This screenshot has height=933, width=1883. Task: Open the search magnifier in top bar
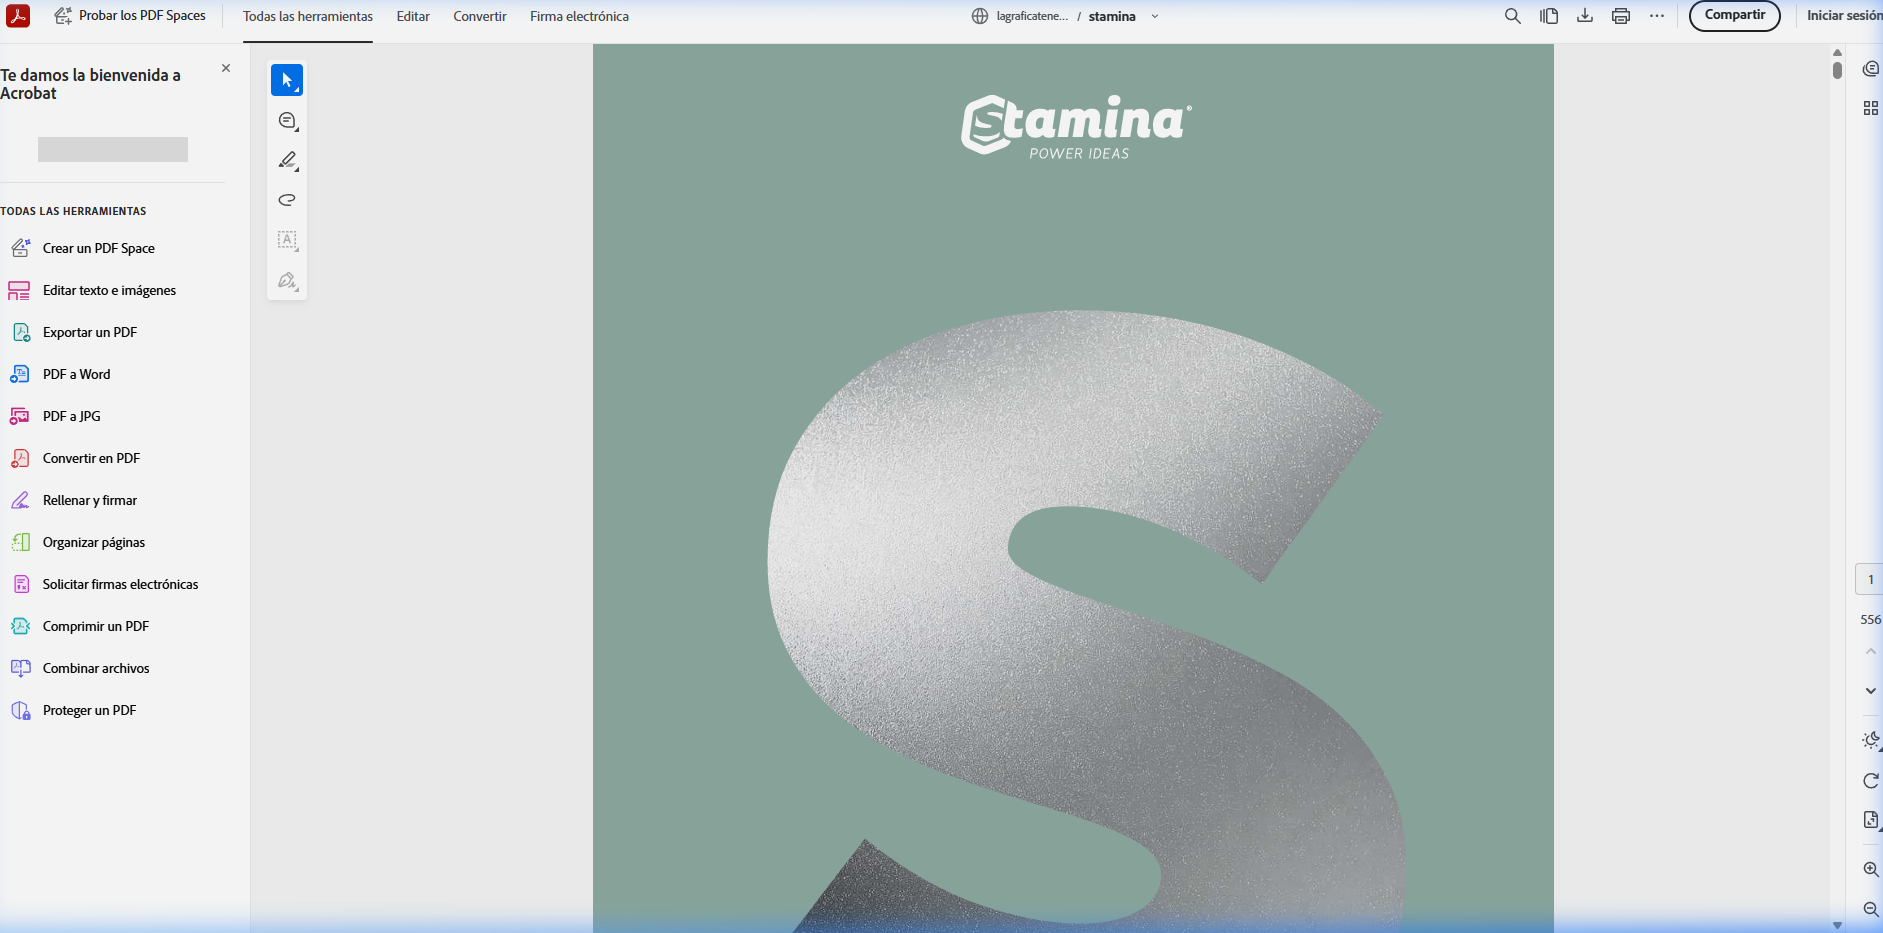pos(1513,16)
